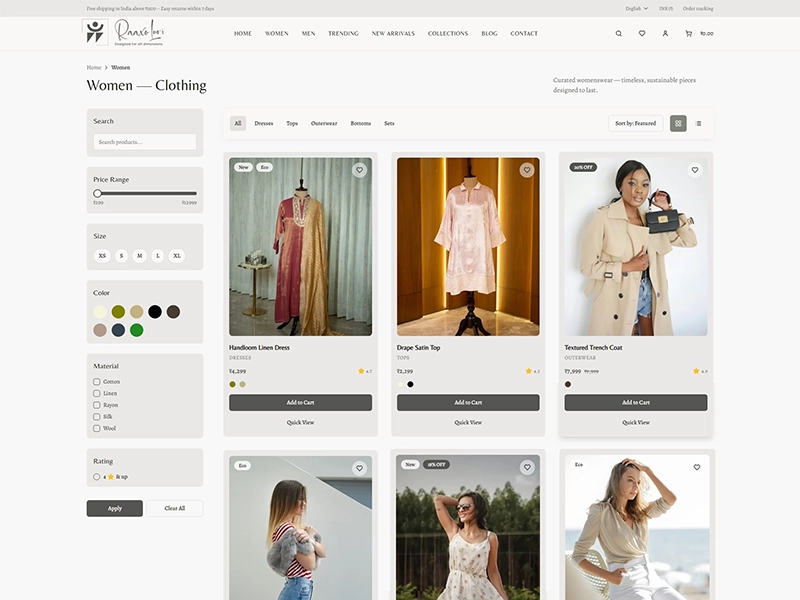Click Quick View on Textured Trench Coat
The width and height of the screenshot is (800, 600).
coord(636,422)
